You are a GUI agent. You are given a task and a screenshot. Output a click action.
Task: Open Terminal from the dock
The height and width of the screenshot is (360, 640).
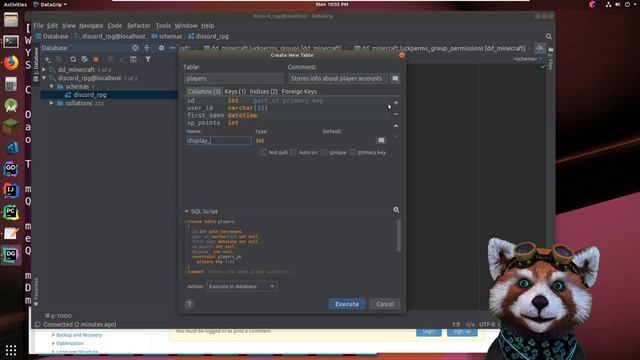point(11,41)
